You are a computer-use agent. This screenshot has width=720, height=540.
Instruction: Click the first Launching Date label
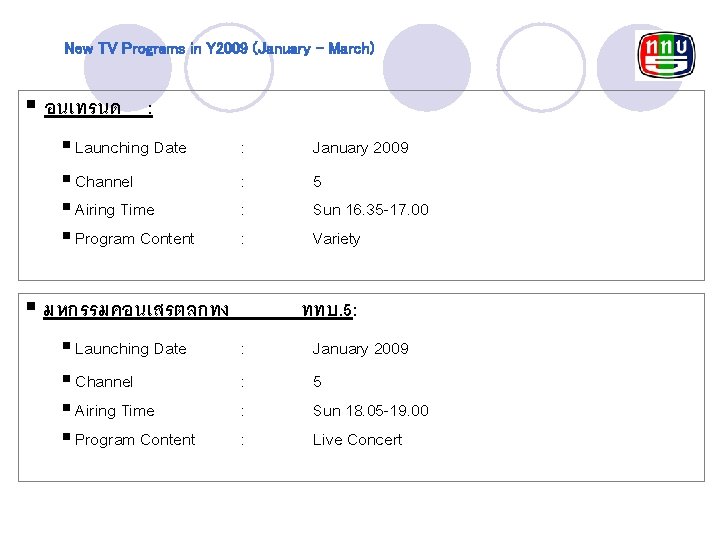tap(130, 148)
